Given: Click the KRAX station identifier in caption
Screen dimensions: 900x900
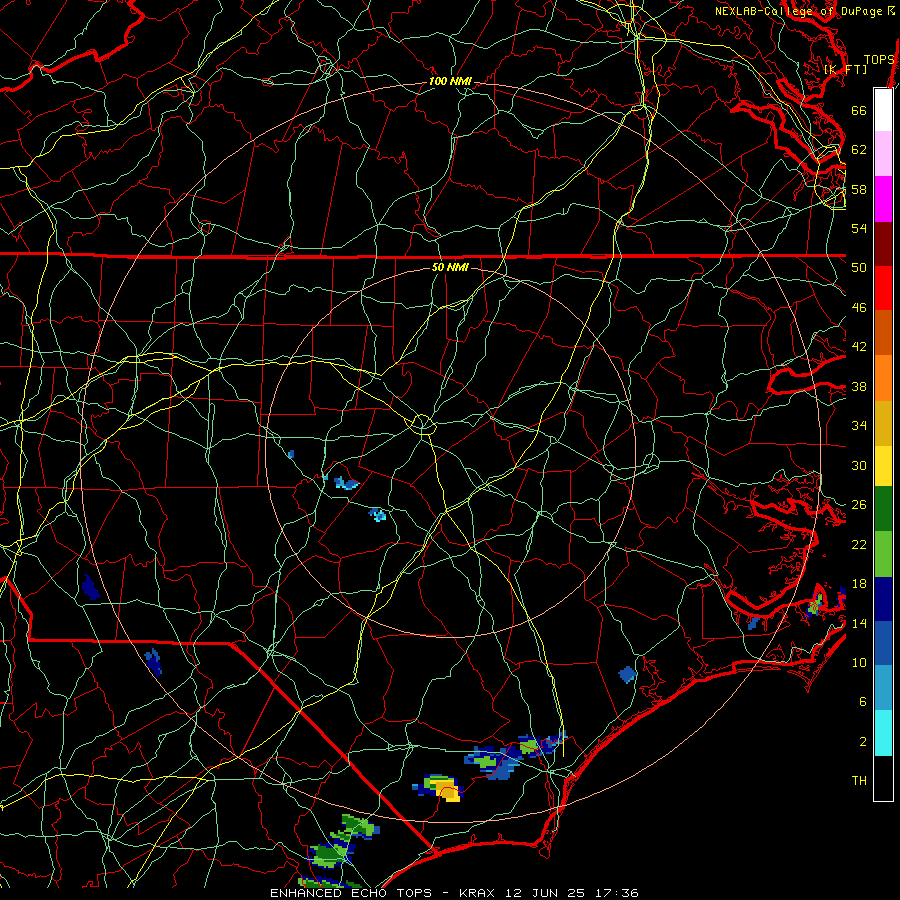Looking at the screenshot, I should click(x=479, y=893).
